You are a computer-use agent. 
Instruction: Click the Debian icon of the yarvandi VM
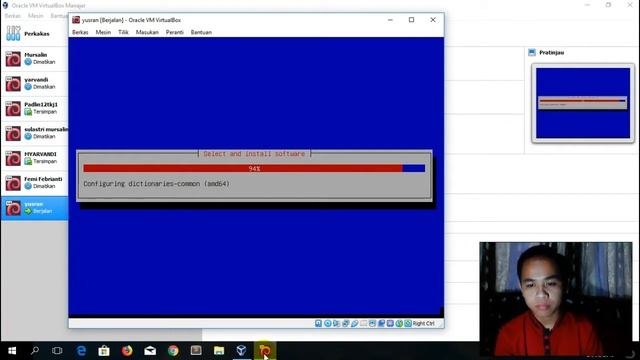[13, 84]
